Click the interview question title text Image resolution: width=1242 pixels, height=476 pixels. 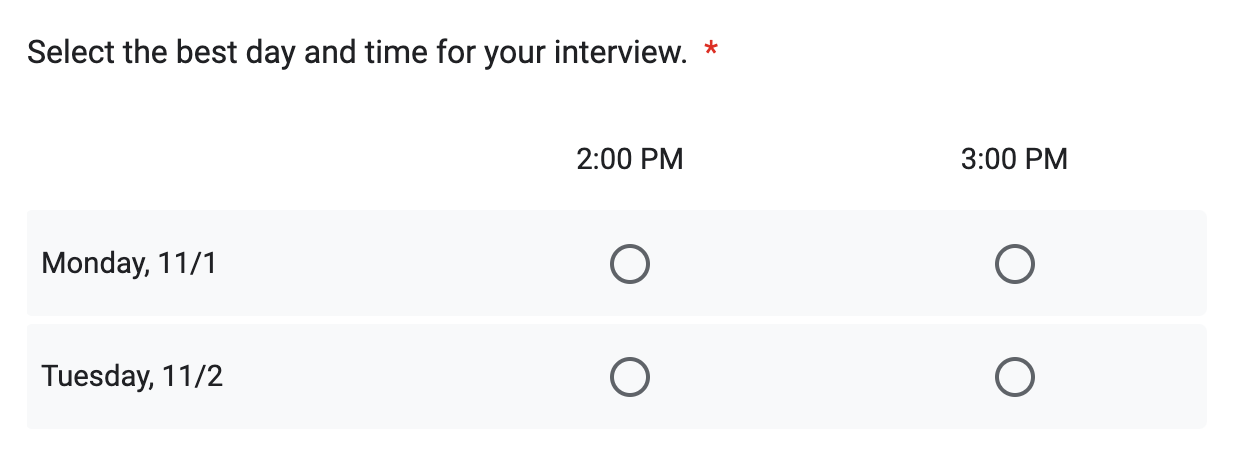click(357, 52)
